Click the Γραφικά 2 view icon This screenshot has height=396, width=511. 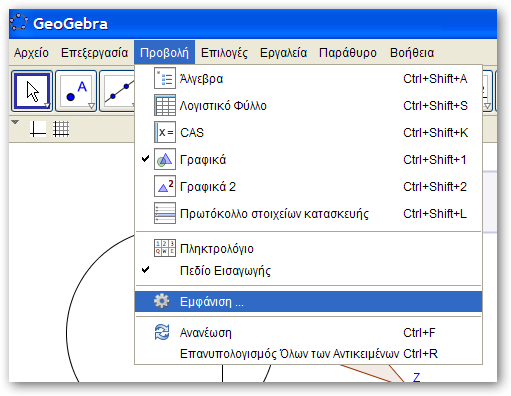pyautogui.click(x=165, y=186)
